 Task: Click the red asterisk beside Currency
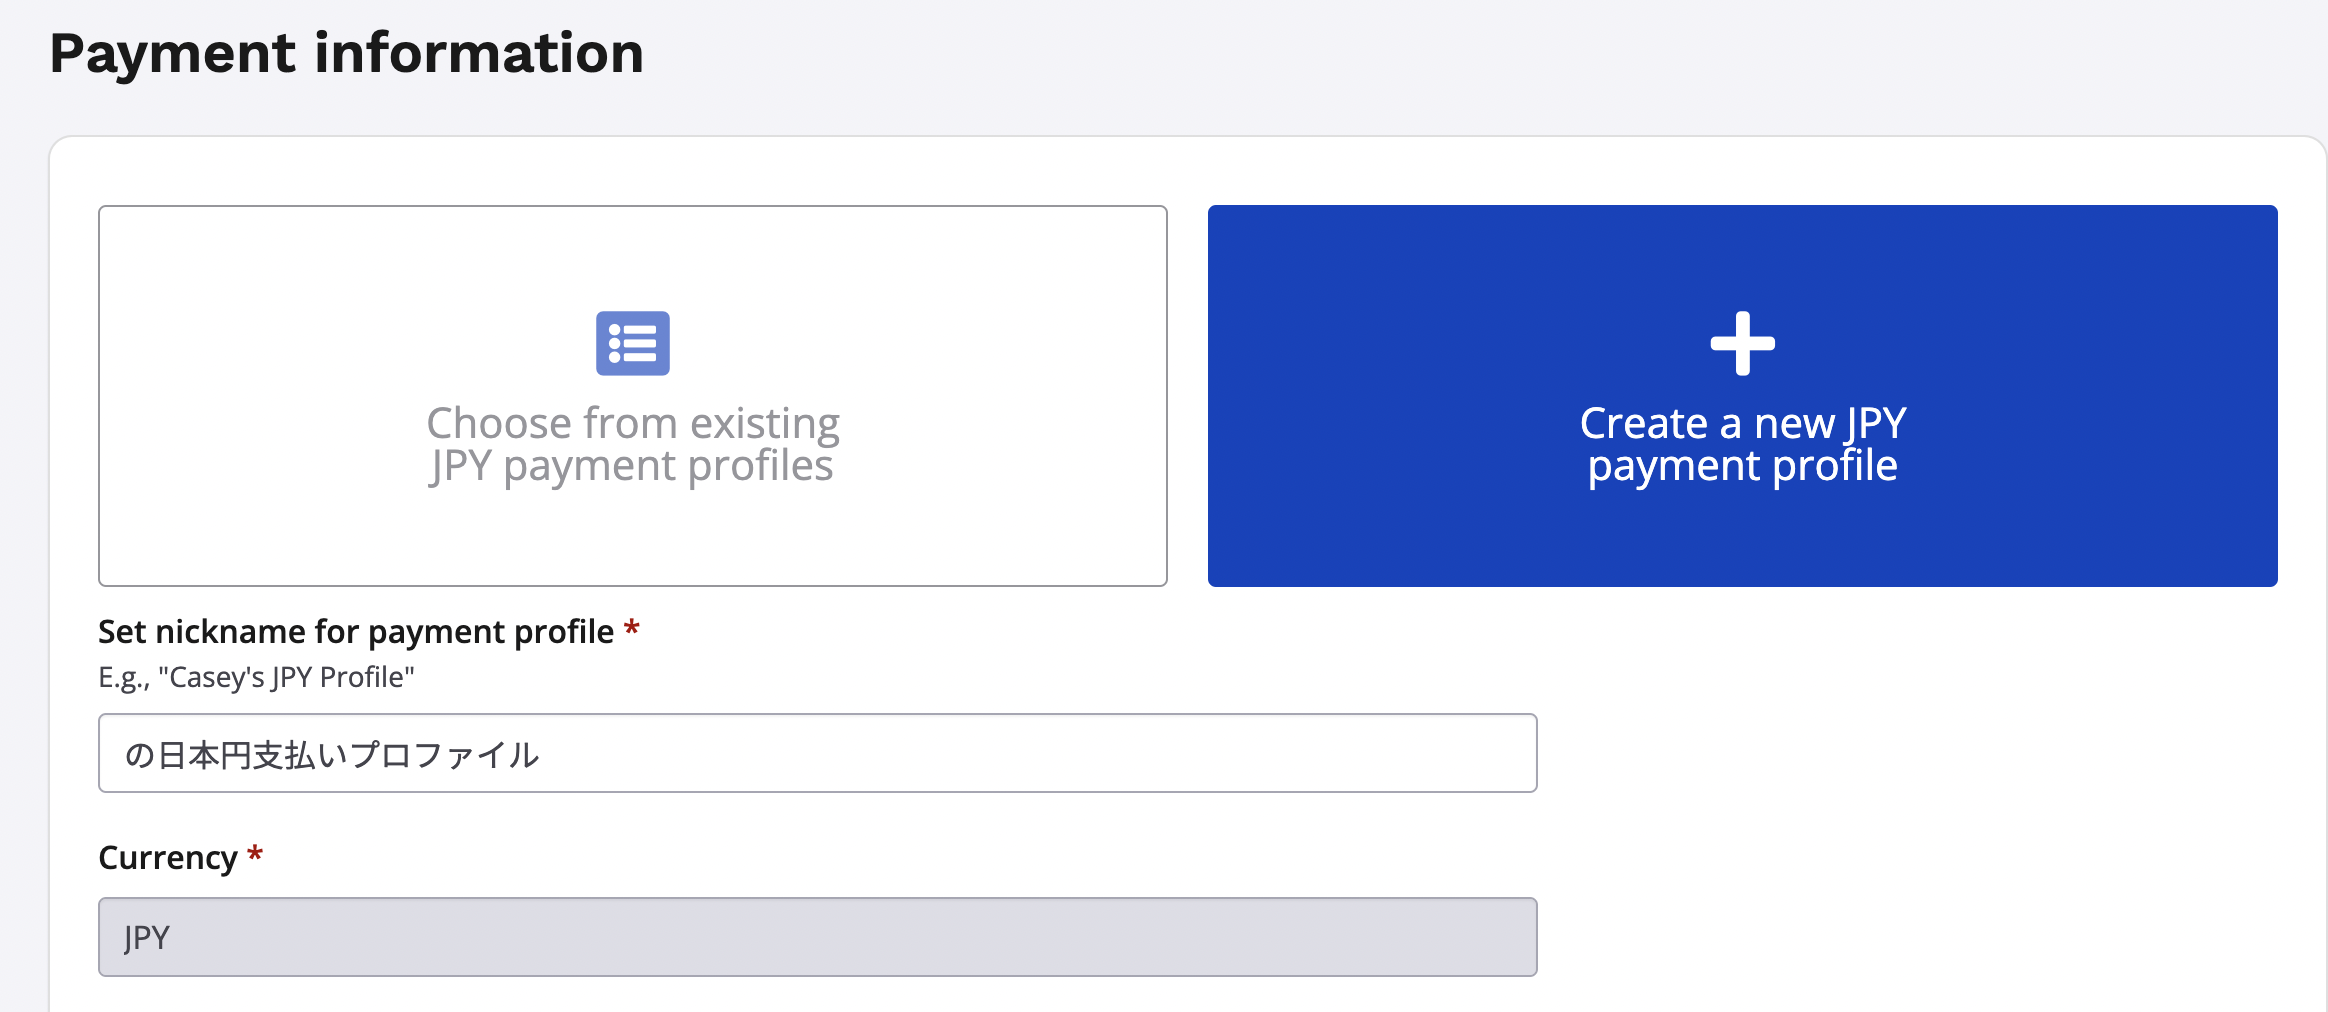point(255,856)
